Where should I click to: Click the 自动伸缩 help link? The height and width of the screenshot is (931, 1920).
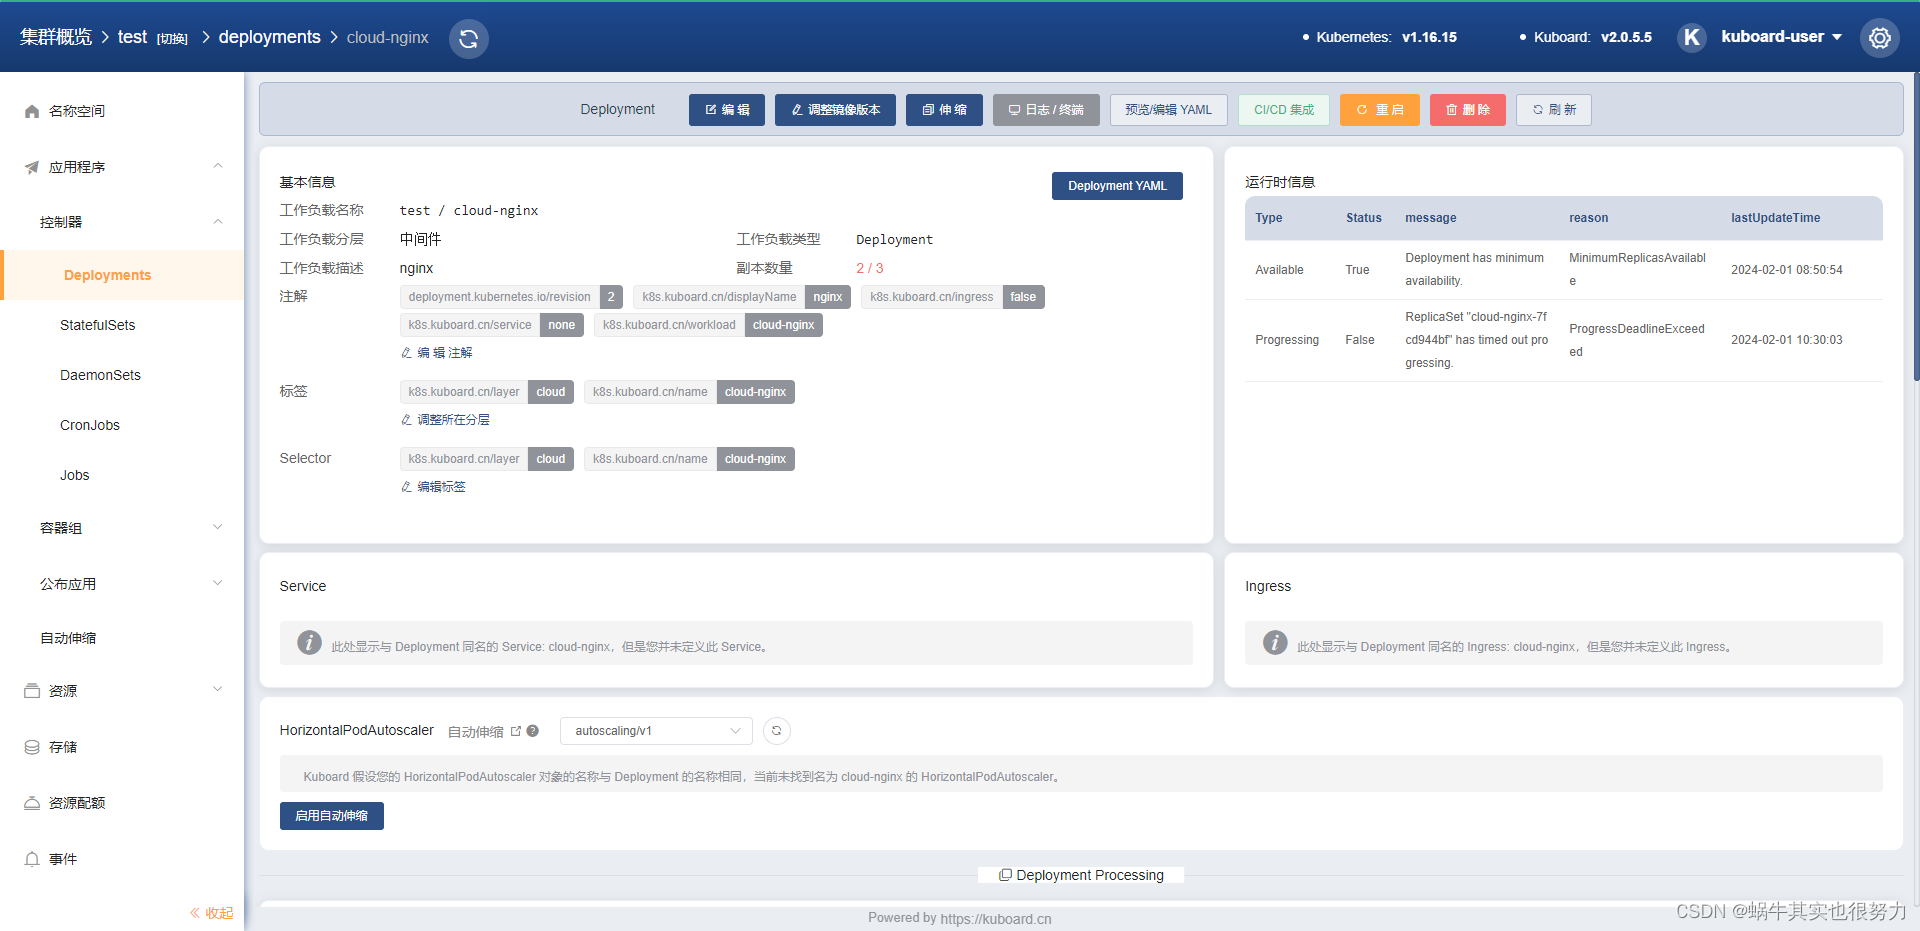(484, 732)
